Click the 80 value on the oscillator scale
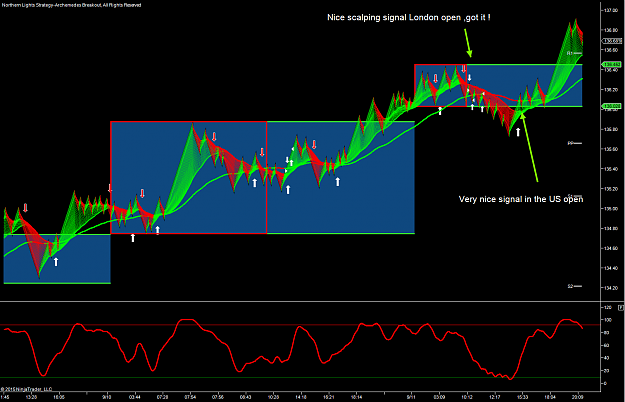The height and width of the screenshot is (402, 625). tap(607, 333)
